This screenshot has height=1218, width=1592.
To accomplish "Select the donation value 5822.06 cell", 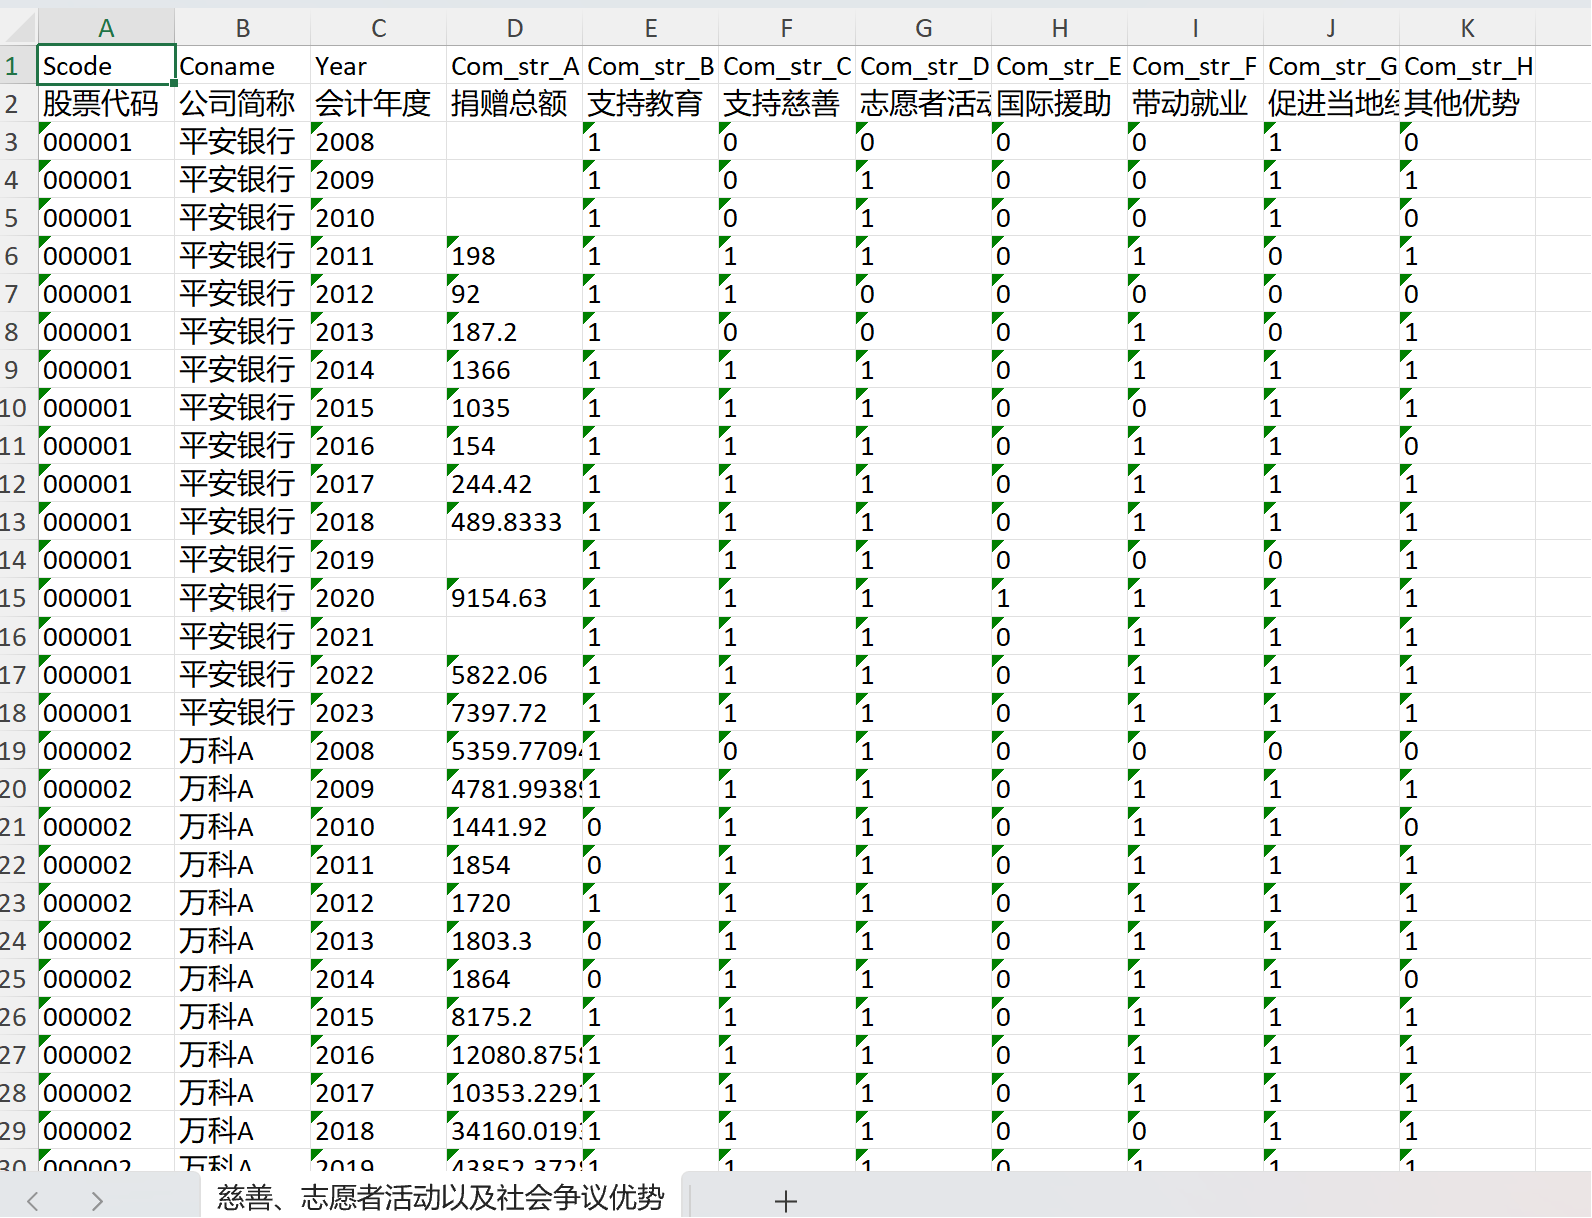I will 515,675.
